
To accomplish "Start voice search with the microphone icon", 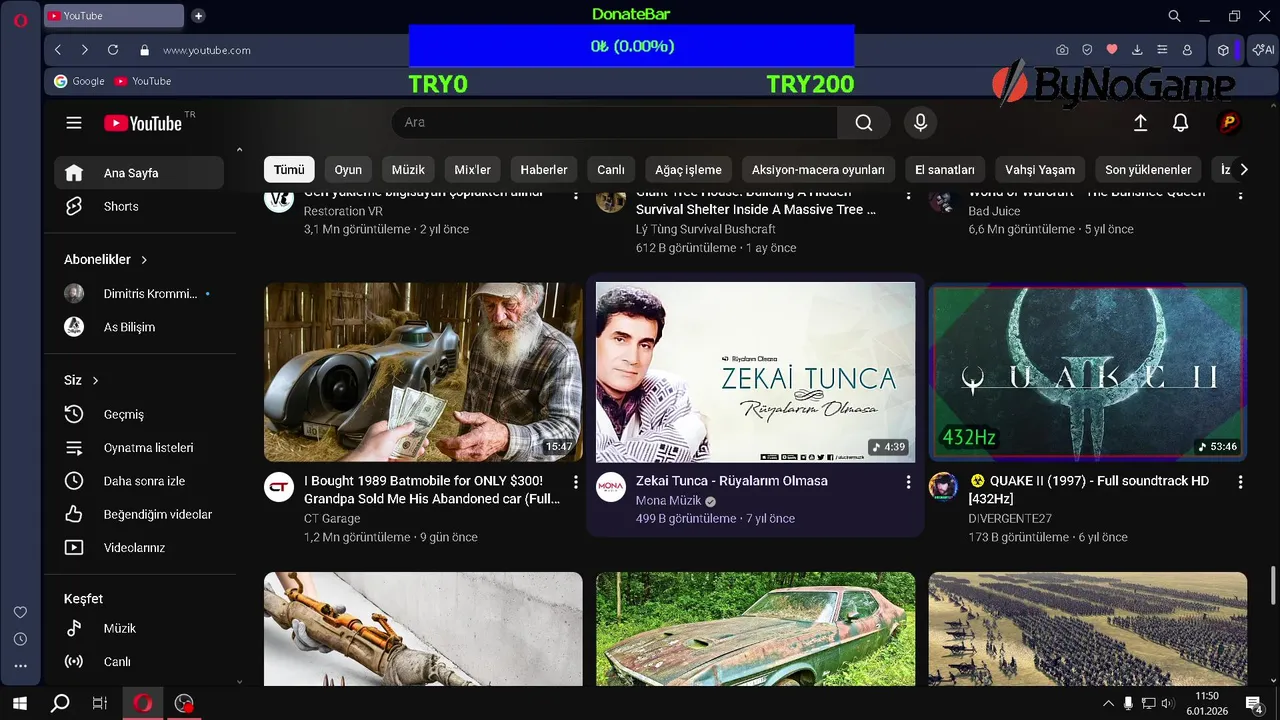I will click(920, 122).
